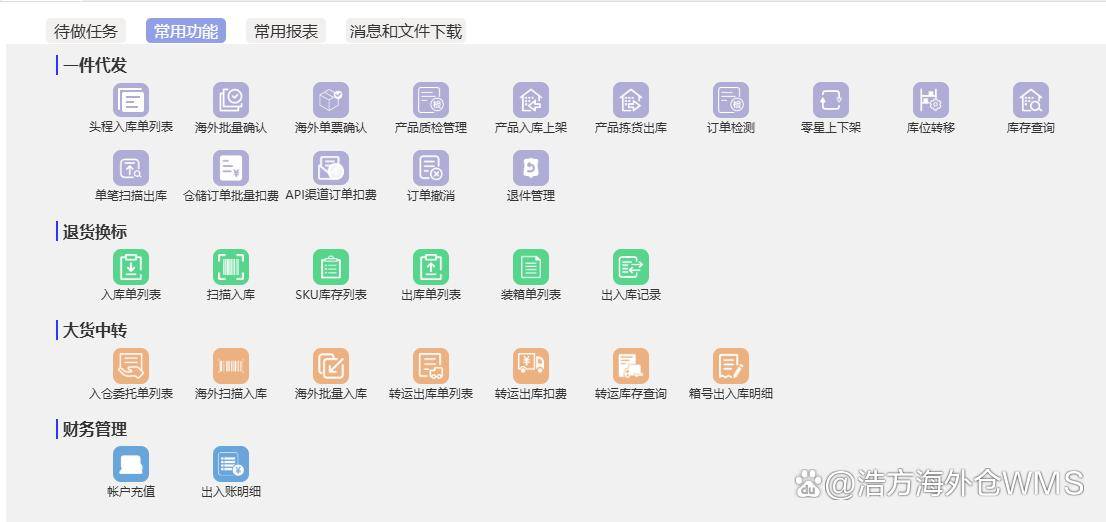Viewport: 1106px width, 522px height.
Task: Open the 退件管理 icon
Action: 531,168
